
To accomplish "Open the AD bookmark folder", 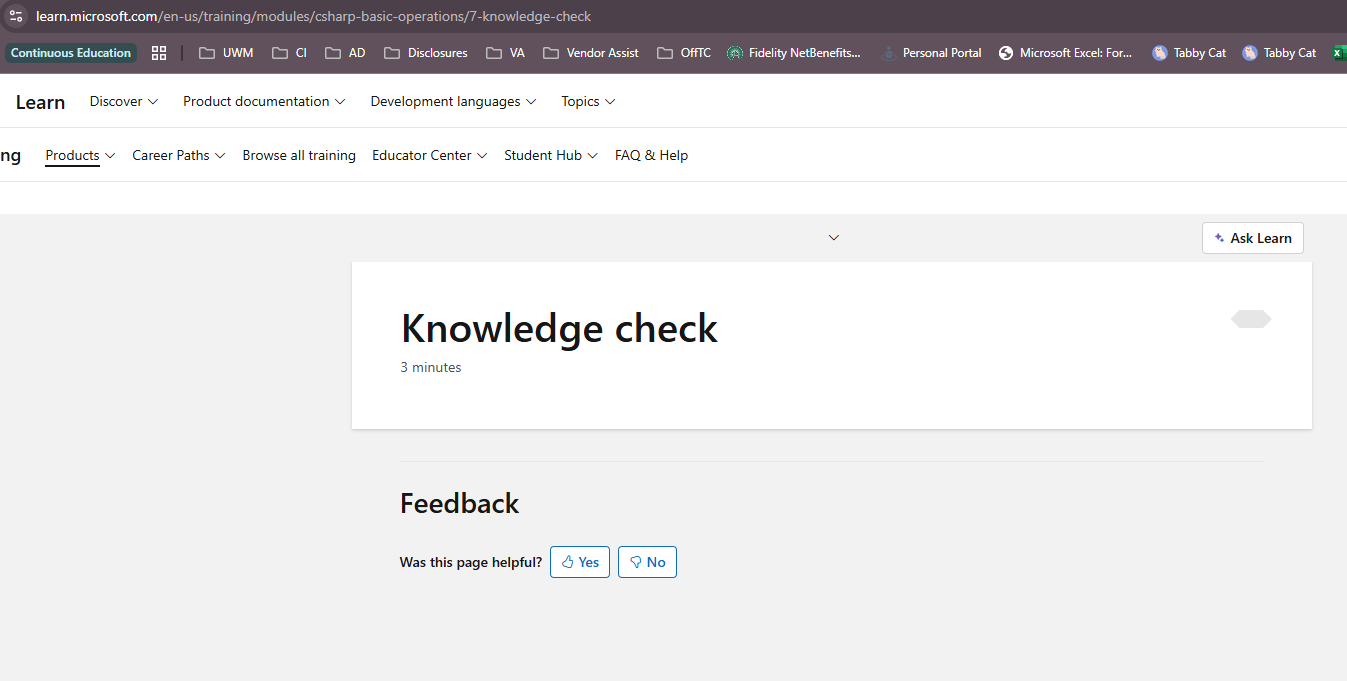I will pyautogui.click(x=345, y=53).
